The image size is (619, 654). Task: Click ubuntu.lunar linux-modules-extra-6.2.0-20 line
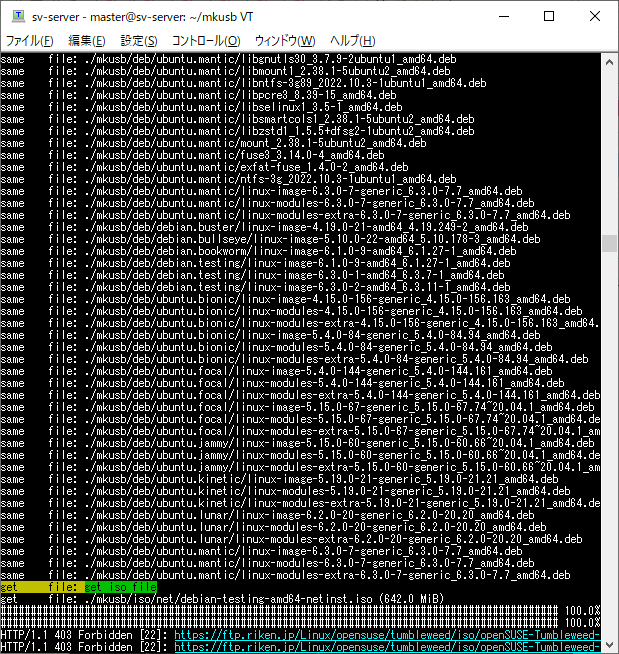coord(291,539)
